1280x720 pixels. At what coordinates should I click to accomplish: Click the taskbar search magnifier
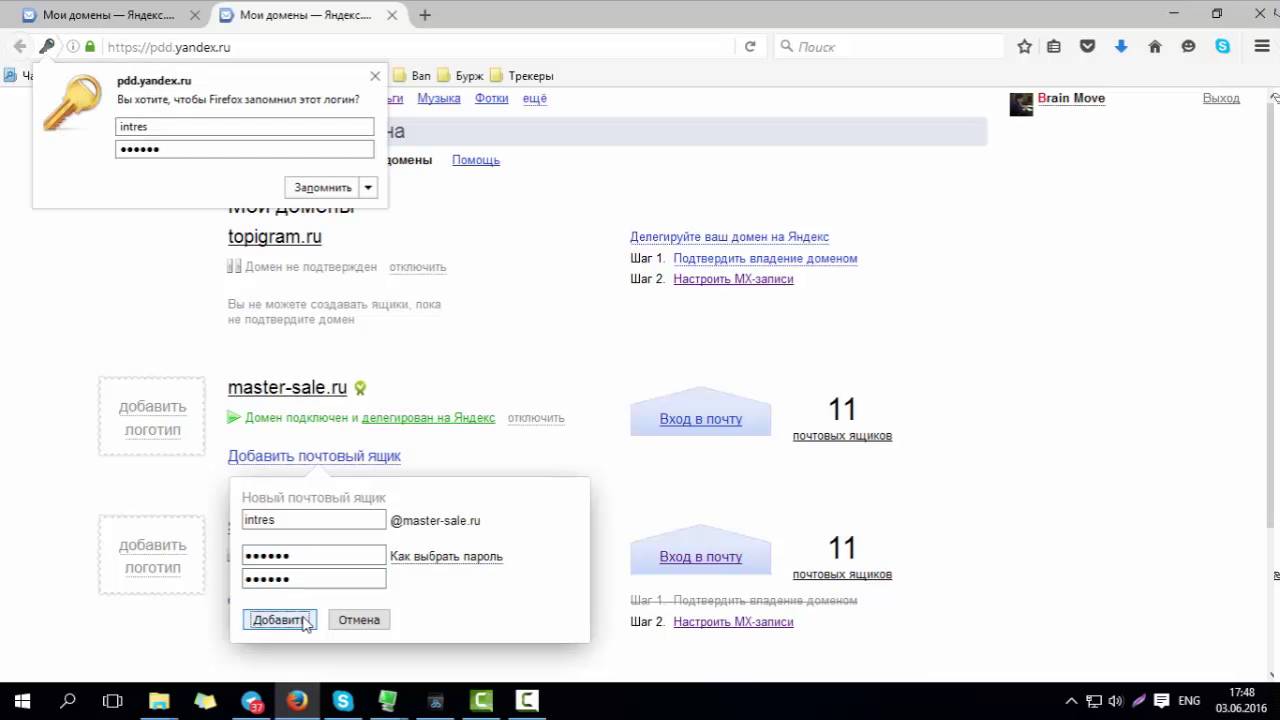(x=68, y=701)
